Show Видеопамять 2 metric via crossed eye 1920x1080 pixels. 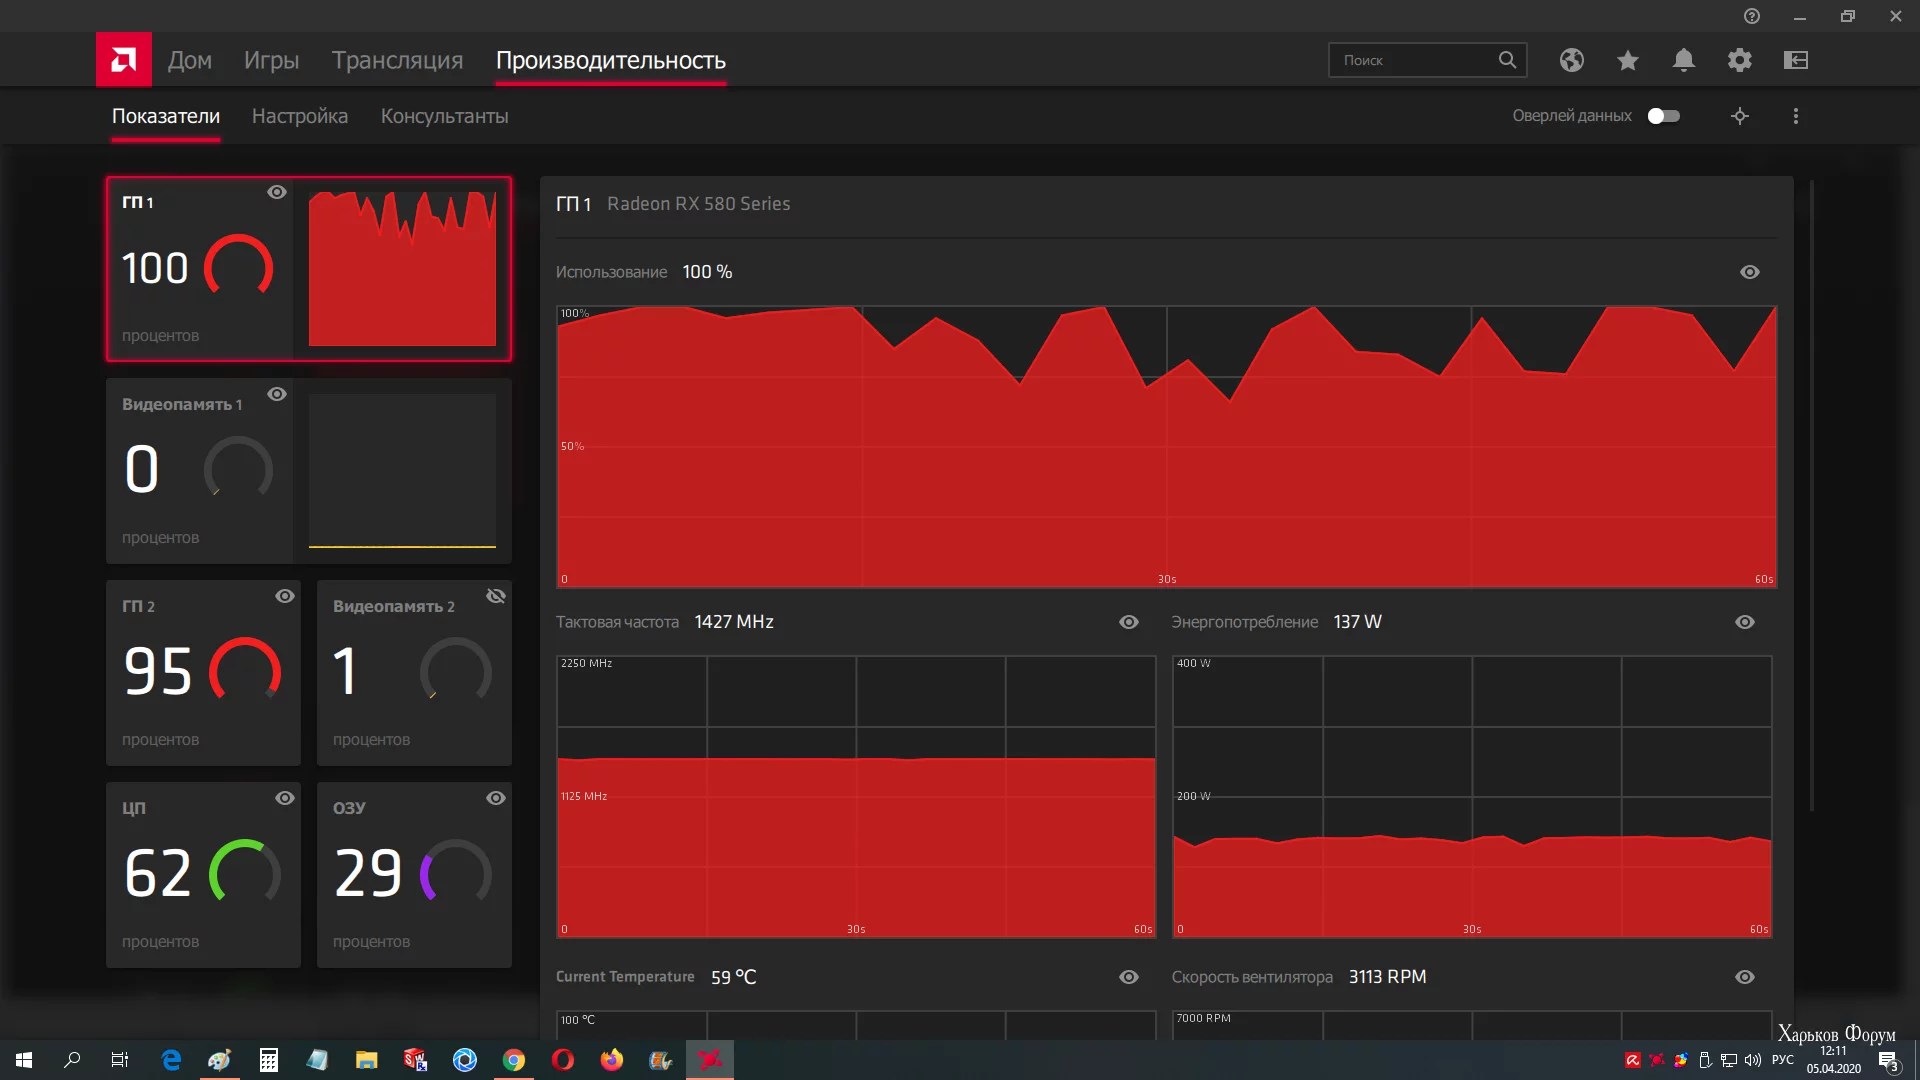(x=496, y=596)
